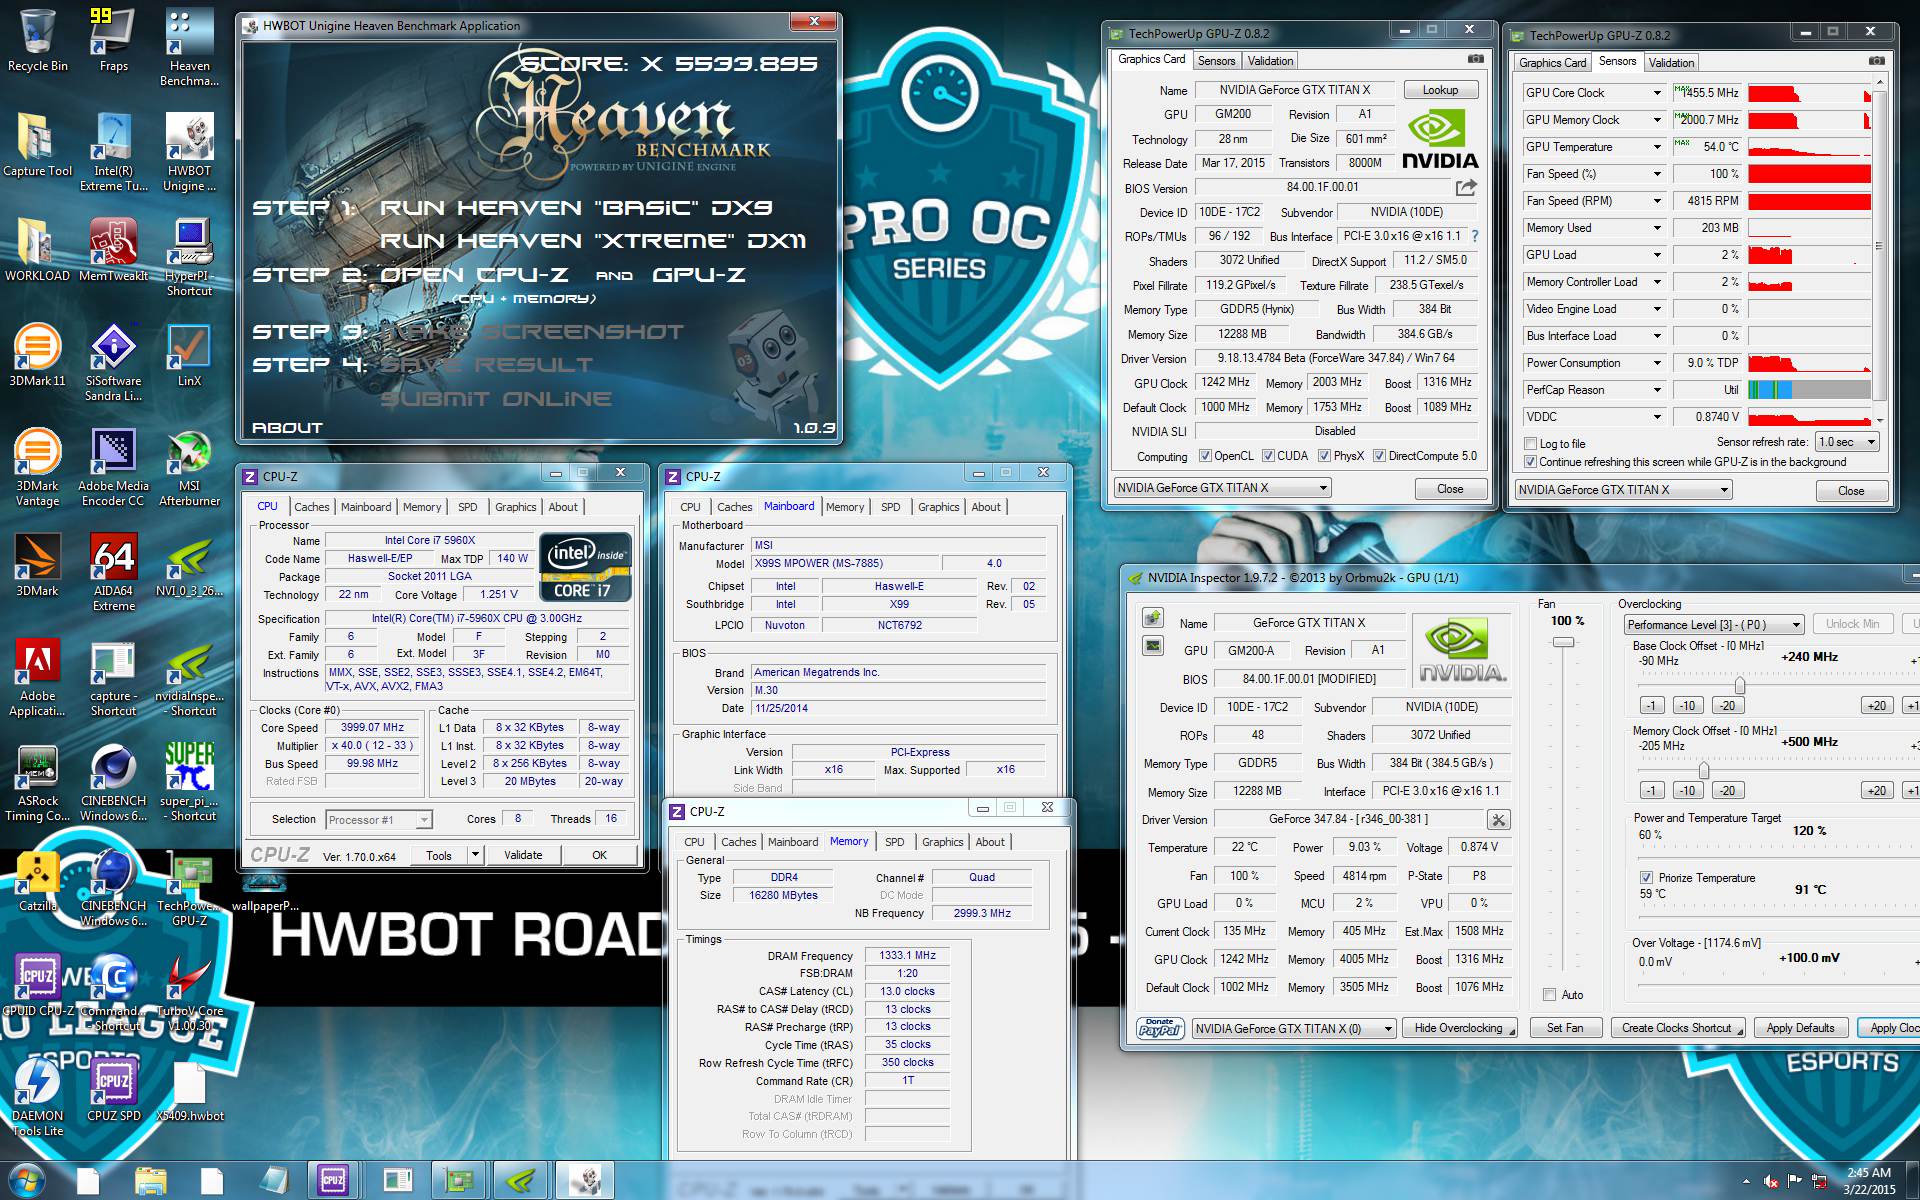The image size is (1920, 1200).
Task: Click Create Clocks Shortcut button
Action: point(1677,1028)
